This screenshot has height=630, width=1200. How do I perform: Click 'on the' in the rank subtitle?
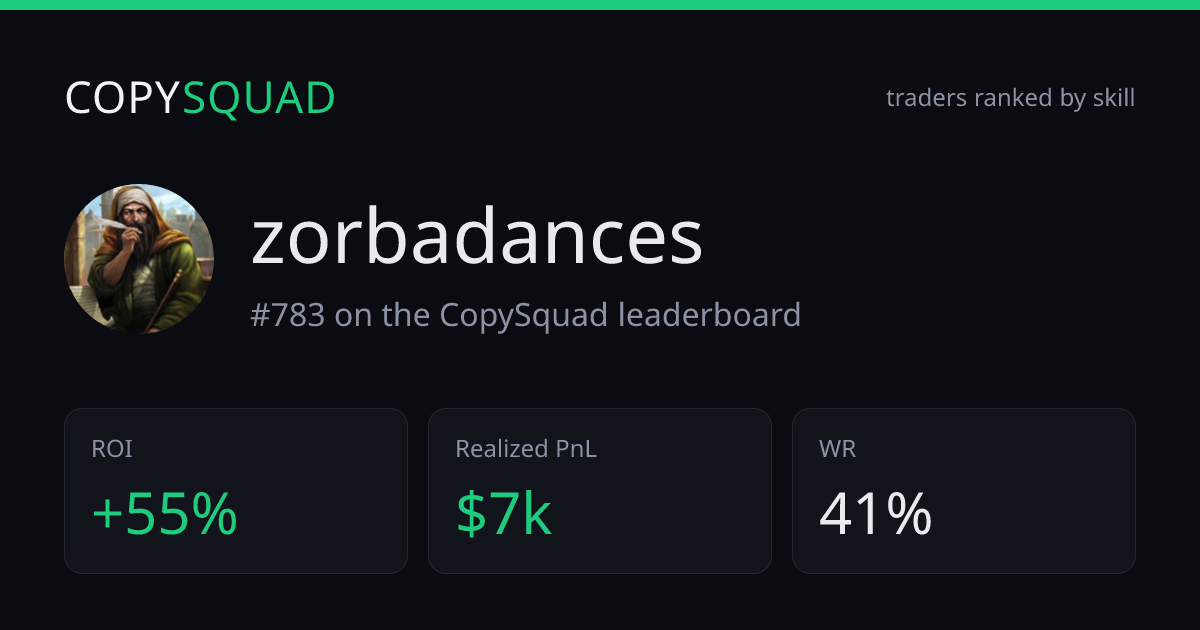pos(382,315)
